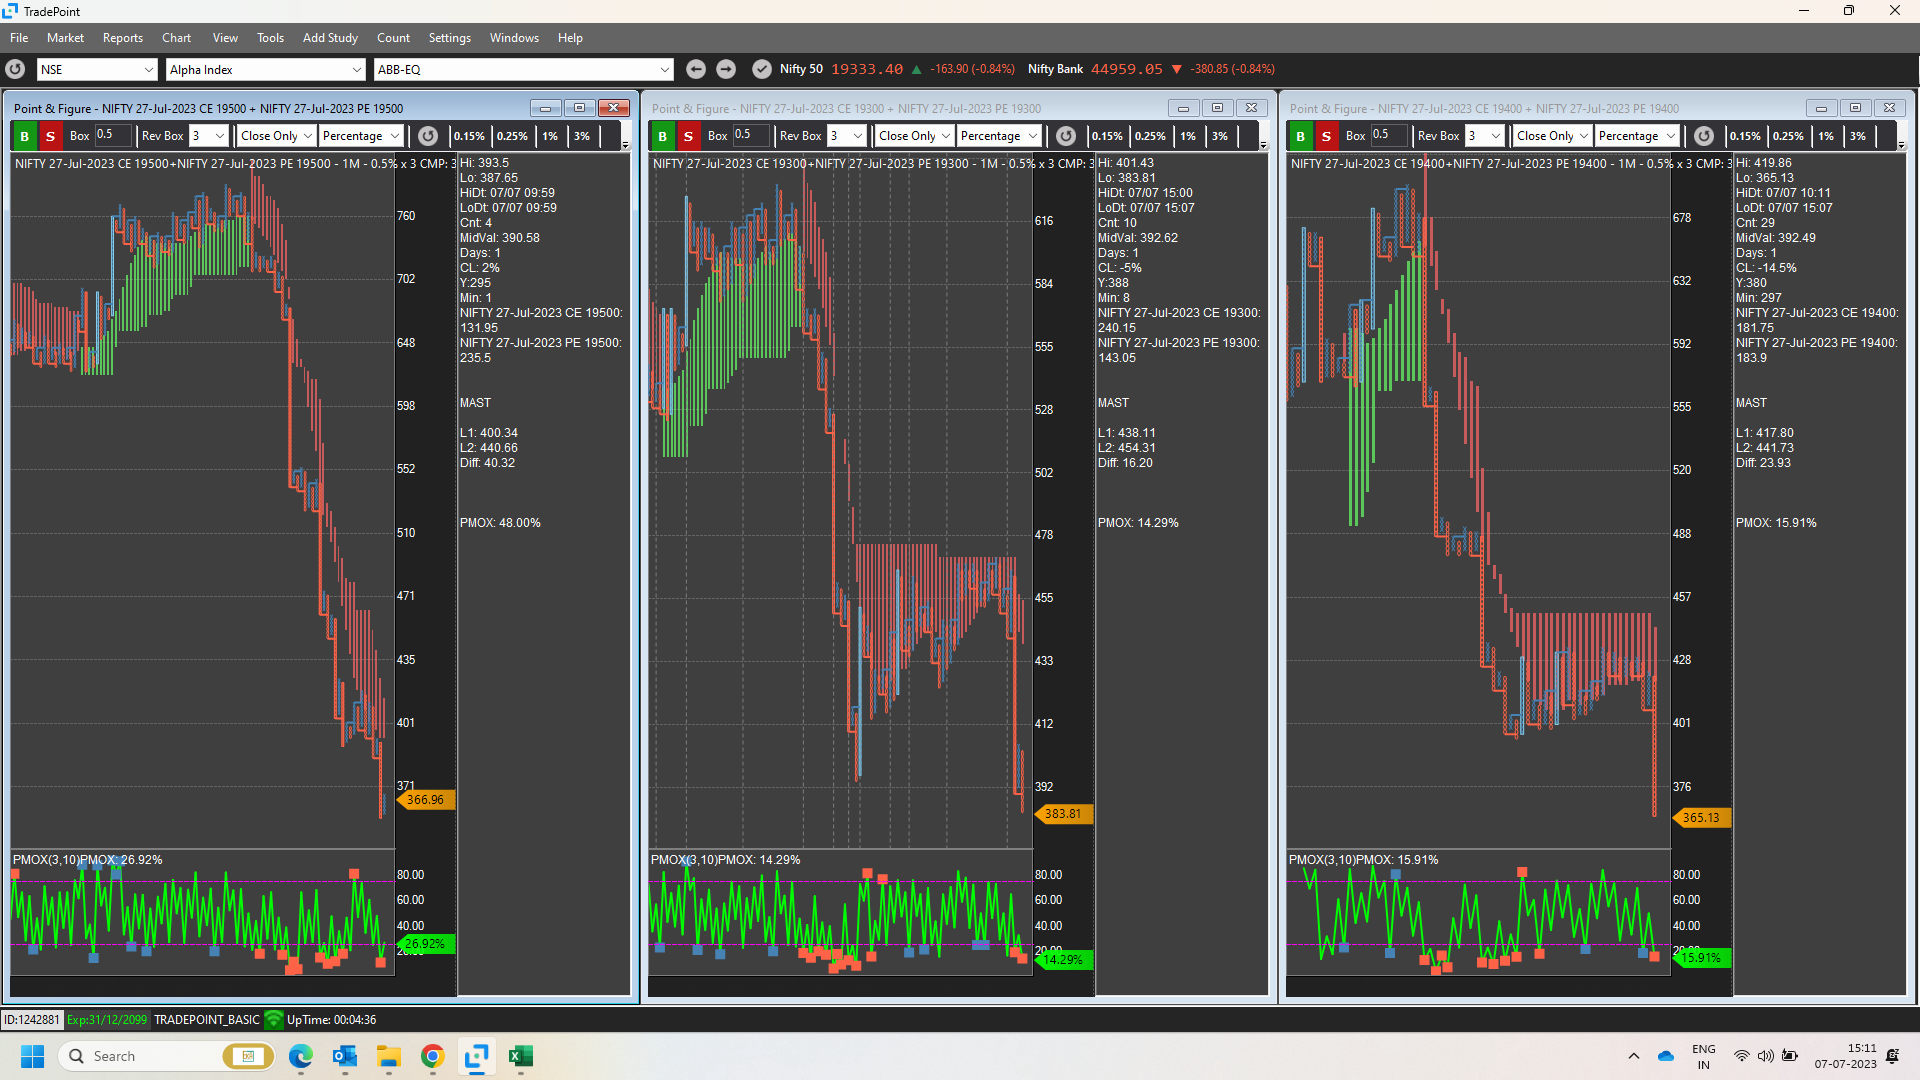The image size is (1920, 1080).
Task: Click the 1% button on the 19300 chart toolbar
Action: 1189,135
